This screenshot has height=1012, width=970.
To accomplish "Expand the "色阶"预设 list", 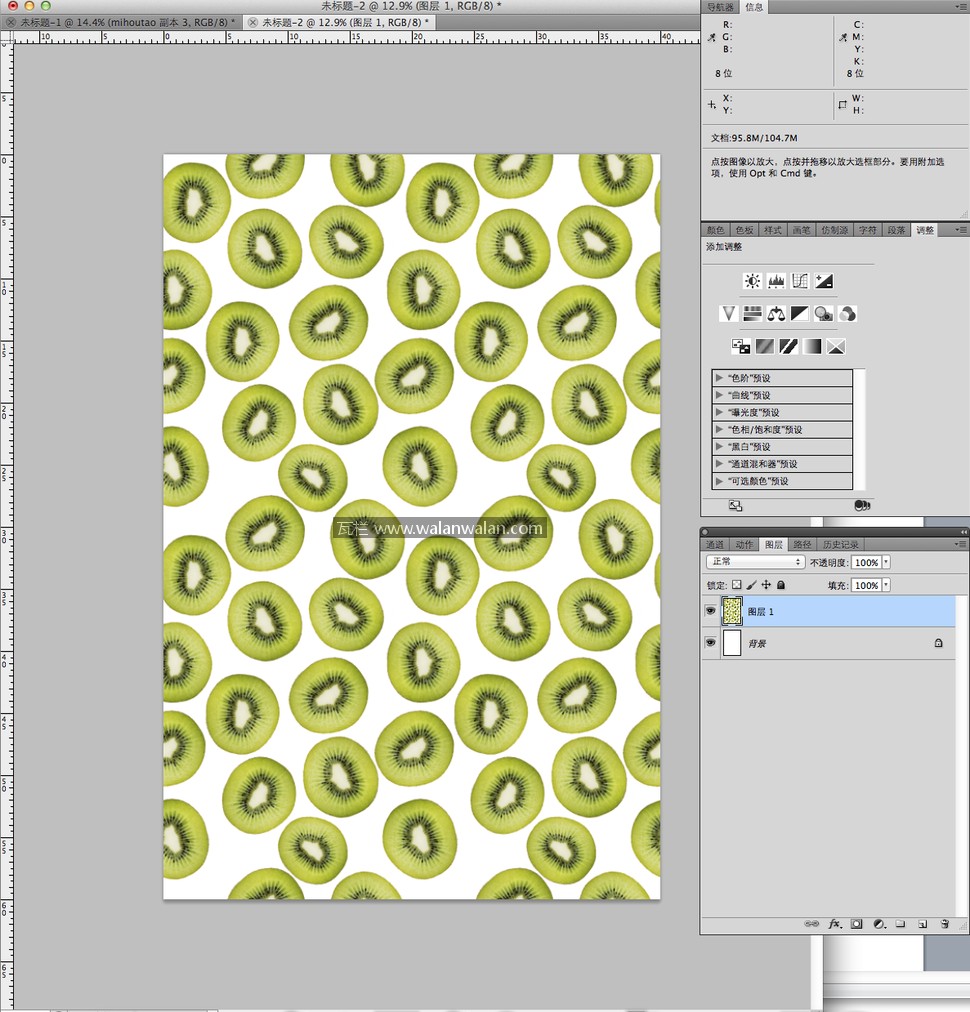I will click(x=719, y=378).
